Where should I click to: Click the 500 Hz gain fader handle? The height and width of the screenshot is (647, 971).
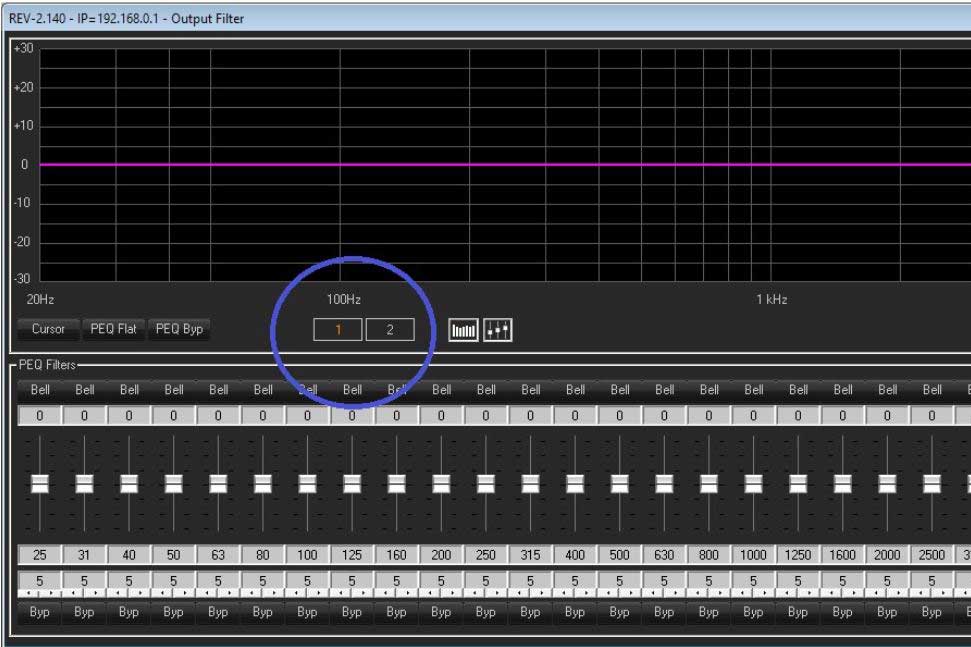(620, 484)
